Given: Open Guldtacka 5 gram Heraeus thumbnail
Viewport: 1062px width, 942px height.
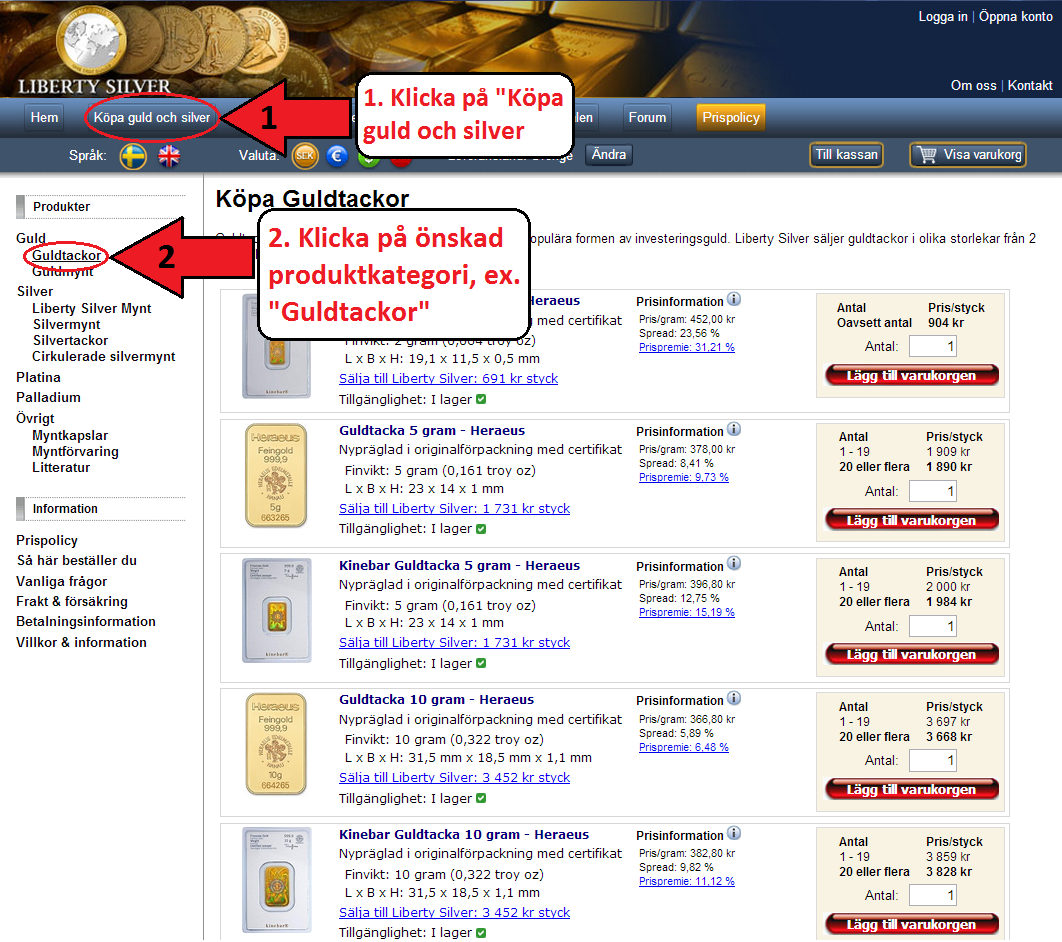Looking at the screenshot, I should [276, 475].
